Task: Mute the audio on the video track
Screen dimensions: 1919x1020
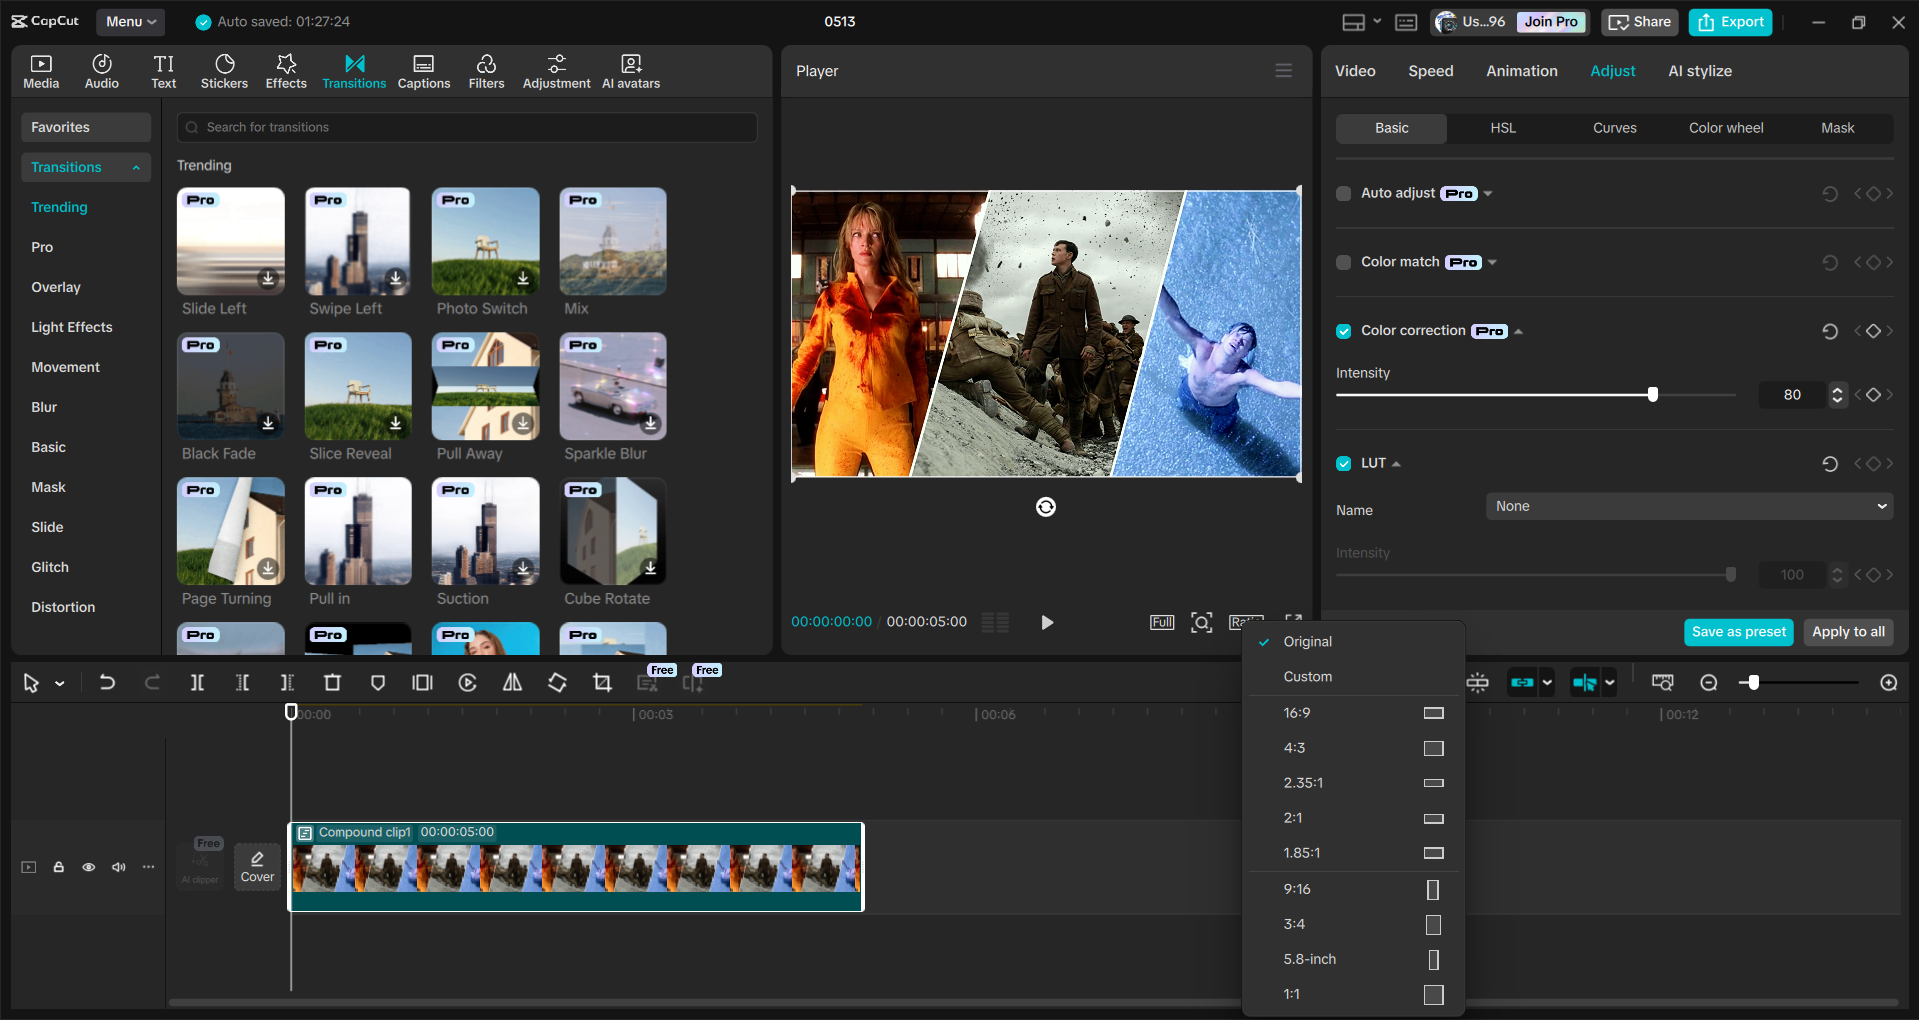Action: pos(119,867)
